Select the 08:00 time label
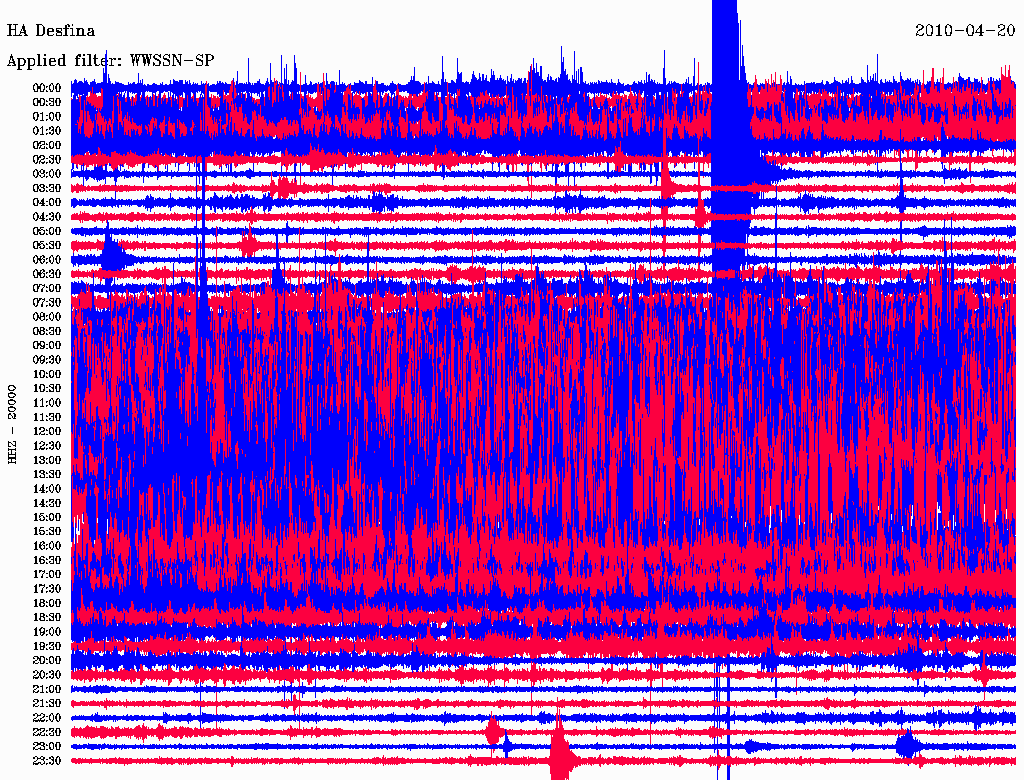 point(46,317)
